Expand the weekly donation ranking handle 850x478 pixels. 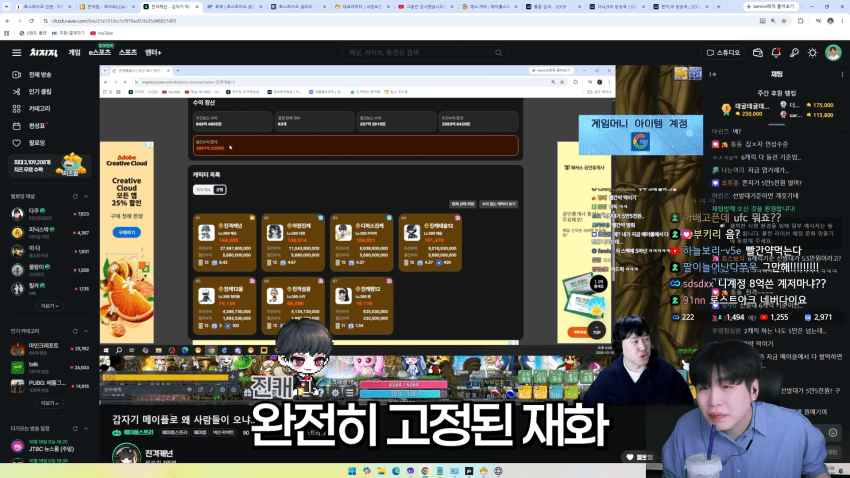tap(776, 125)
